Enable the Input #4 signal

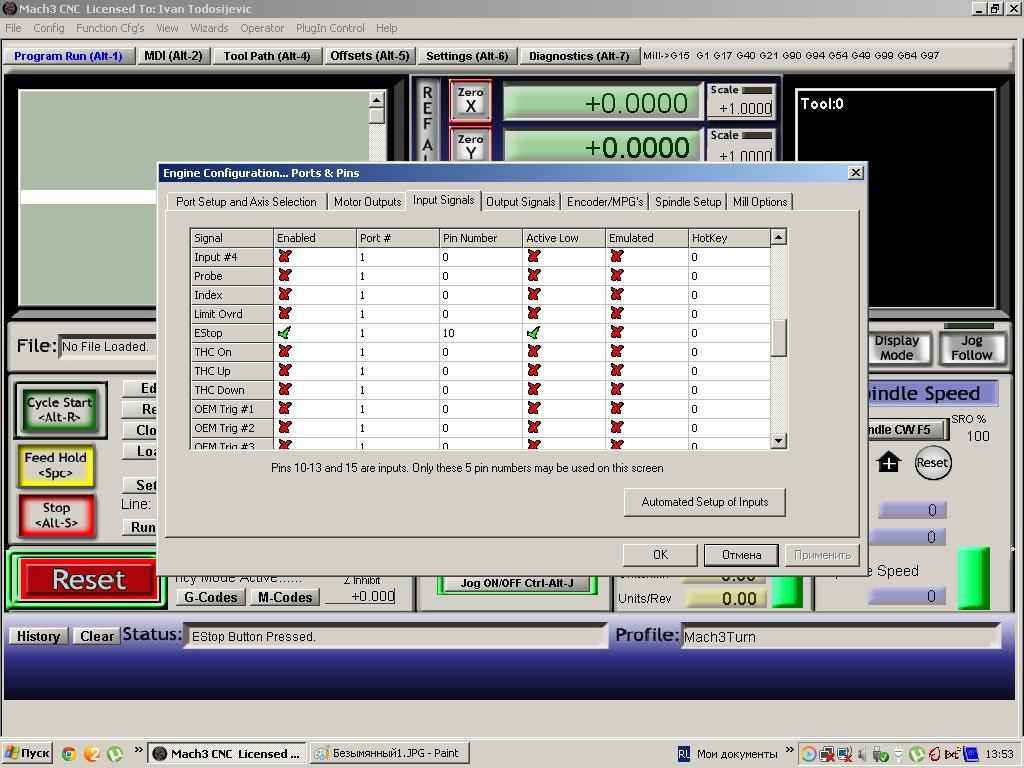285,257
